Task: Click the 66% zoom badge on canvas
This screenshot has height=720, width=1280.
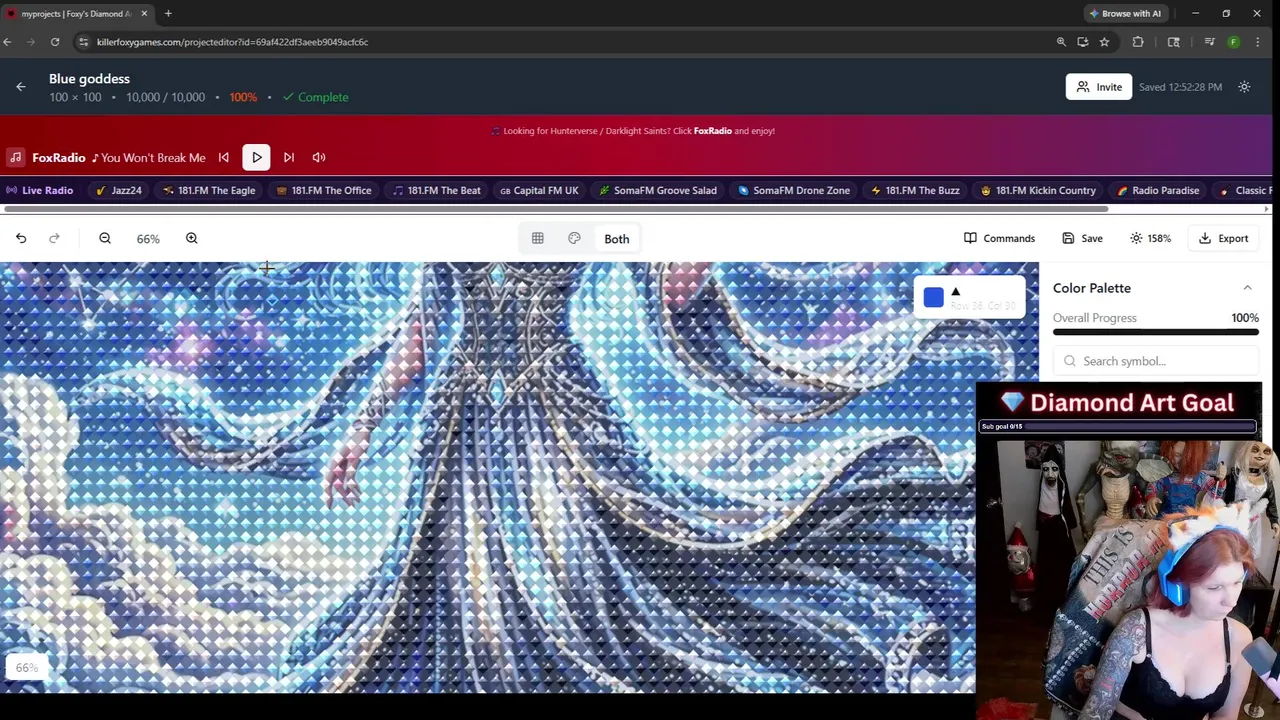Action: (x=27, y=668)
